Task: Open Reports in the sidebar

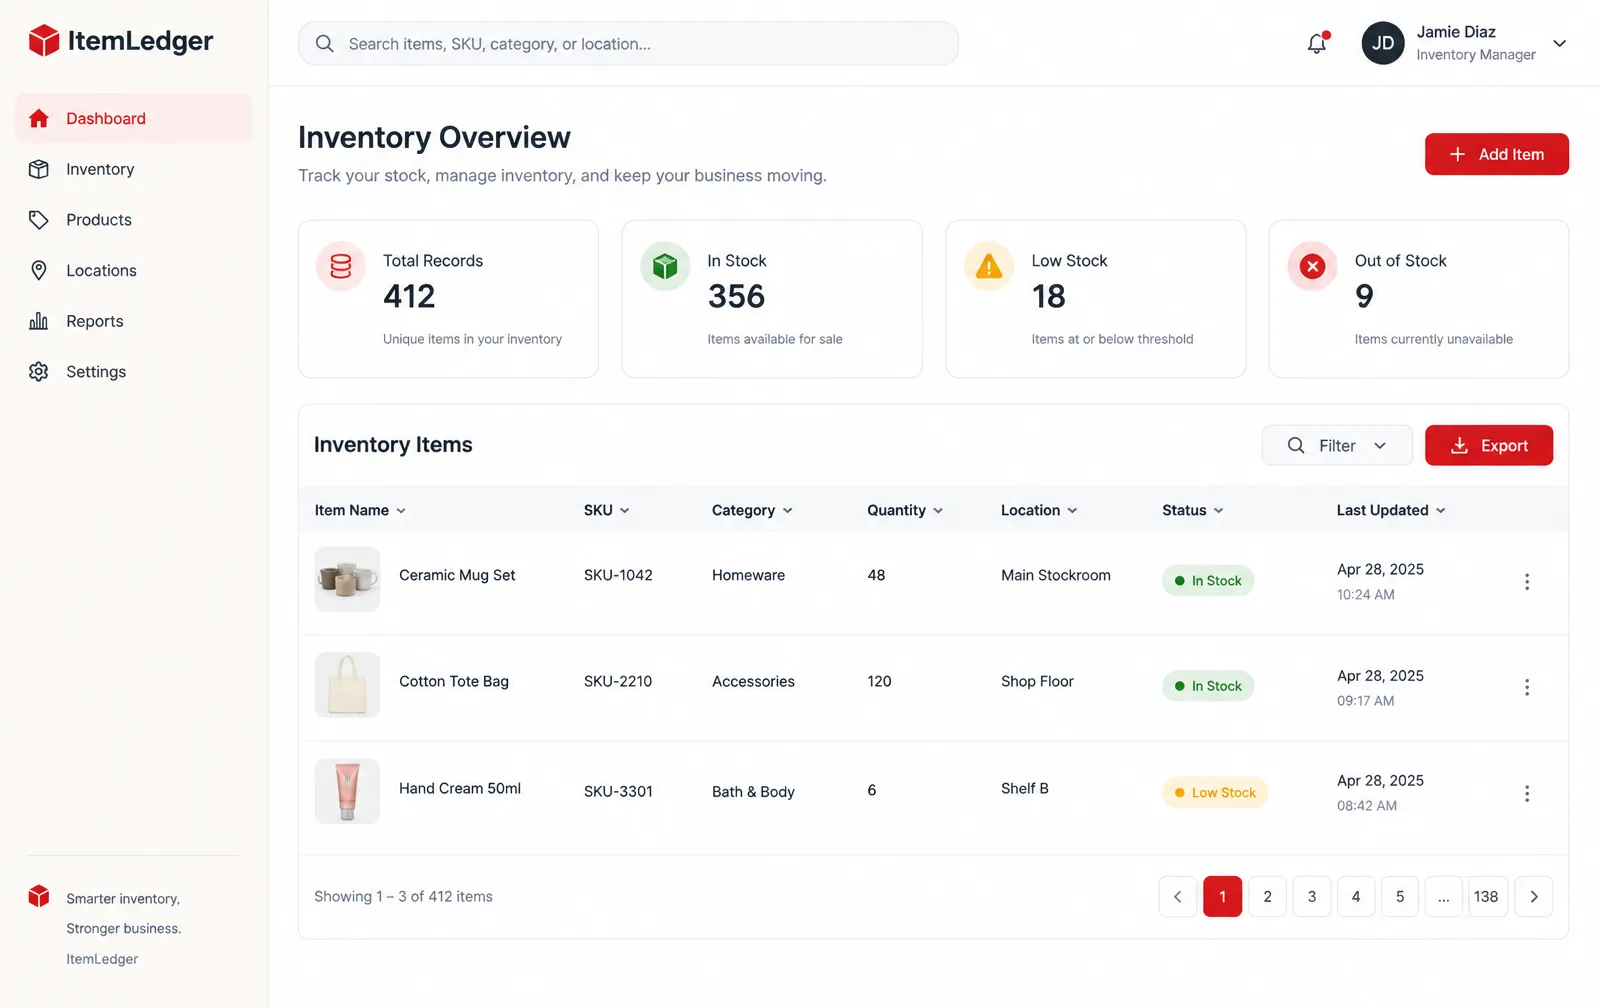Action: coord(134,321)
